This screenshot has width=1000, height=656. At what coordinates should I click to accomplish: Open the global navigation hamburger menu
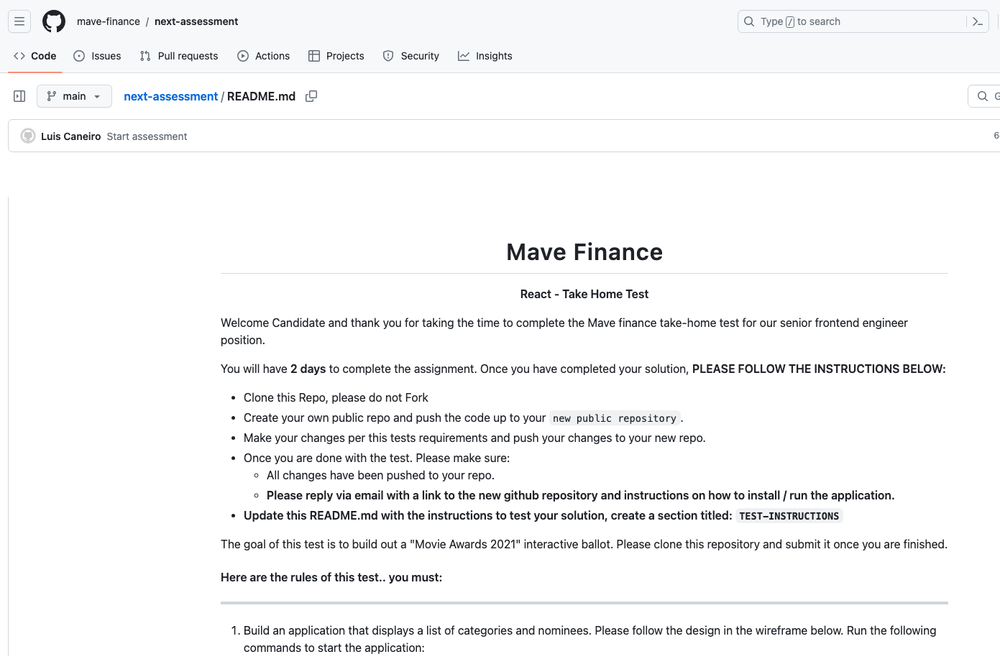pos(19,21)
